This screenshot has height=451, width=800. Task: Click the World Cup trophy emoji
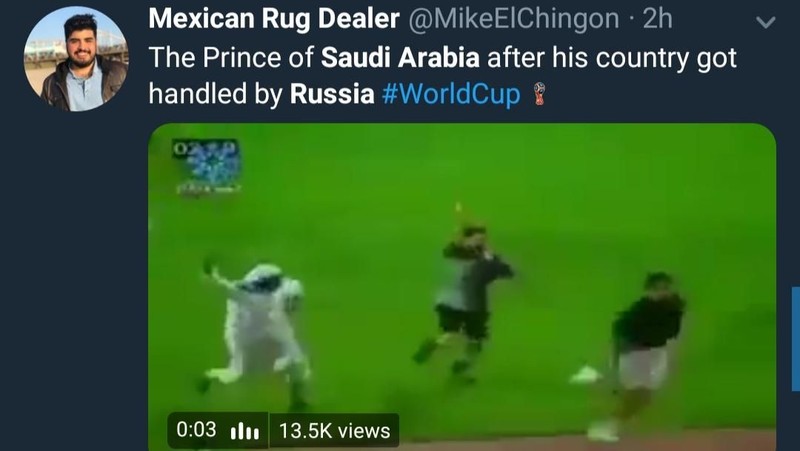click(x=539, y=94)
